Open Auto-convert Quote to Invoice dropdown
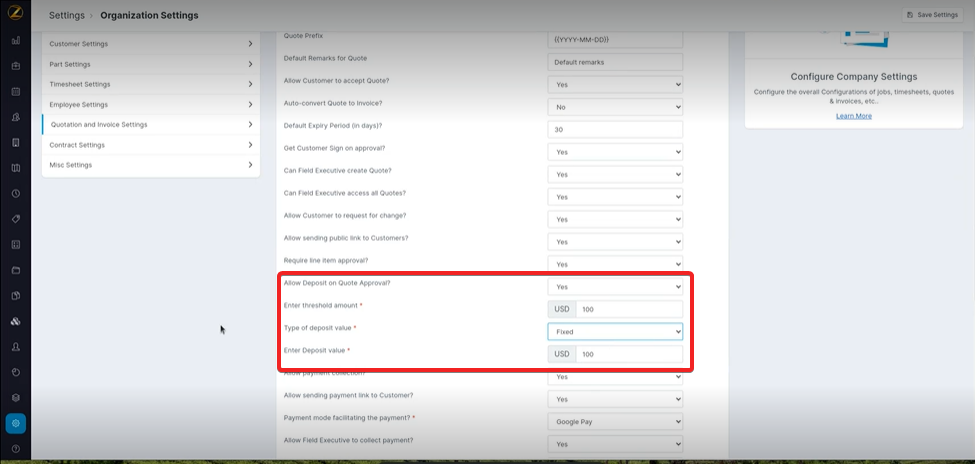This screenshot has width=975, height=464. (x=615, y=107)
